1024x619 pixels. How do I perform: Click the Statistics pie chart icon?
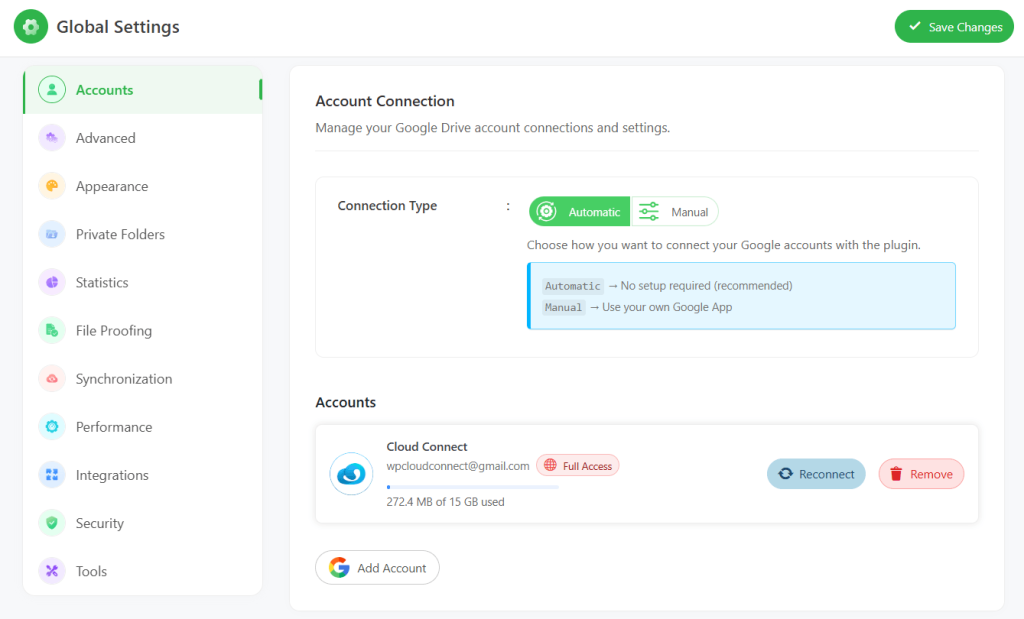(52, 282)
